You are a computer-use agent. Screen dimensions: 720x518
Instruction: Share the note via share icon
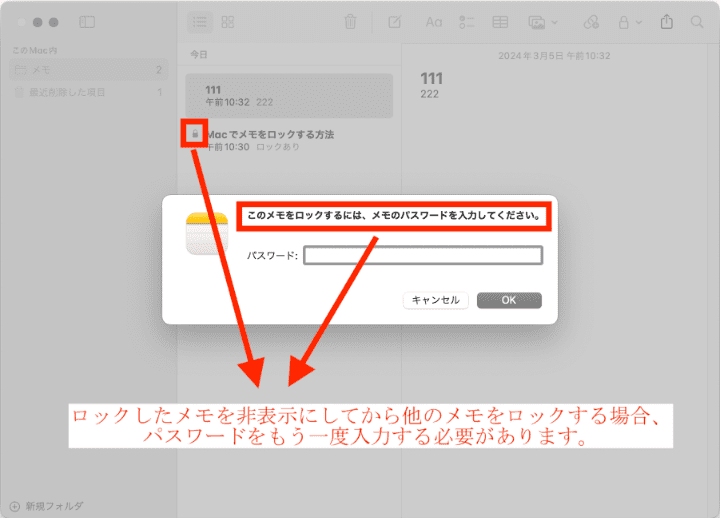coord(667,22)
